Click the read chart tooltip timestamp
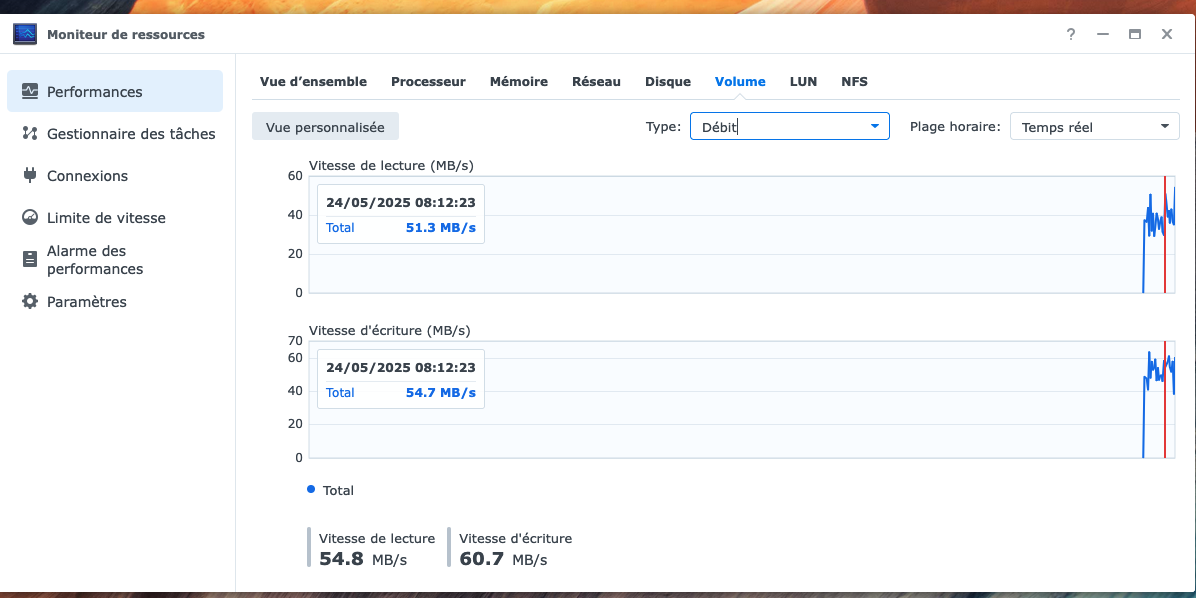1196x598 pixels. click(400, 202)
